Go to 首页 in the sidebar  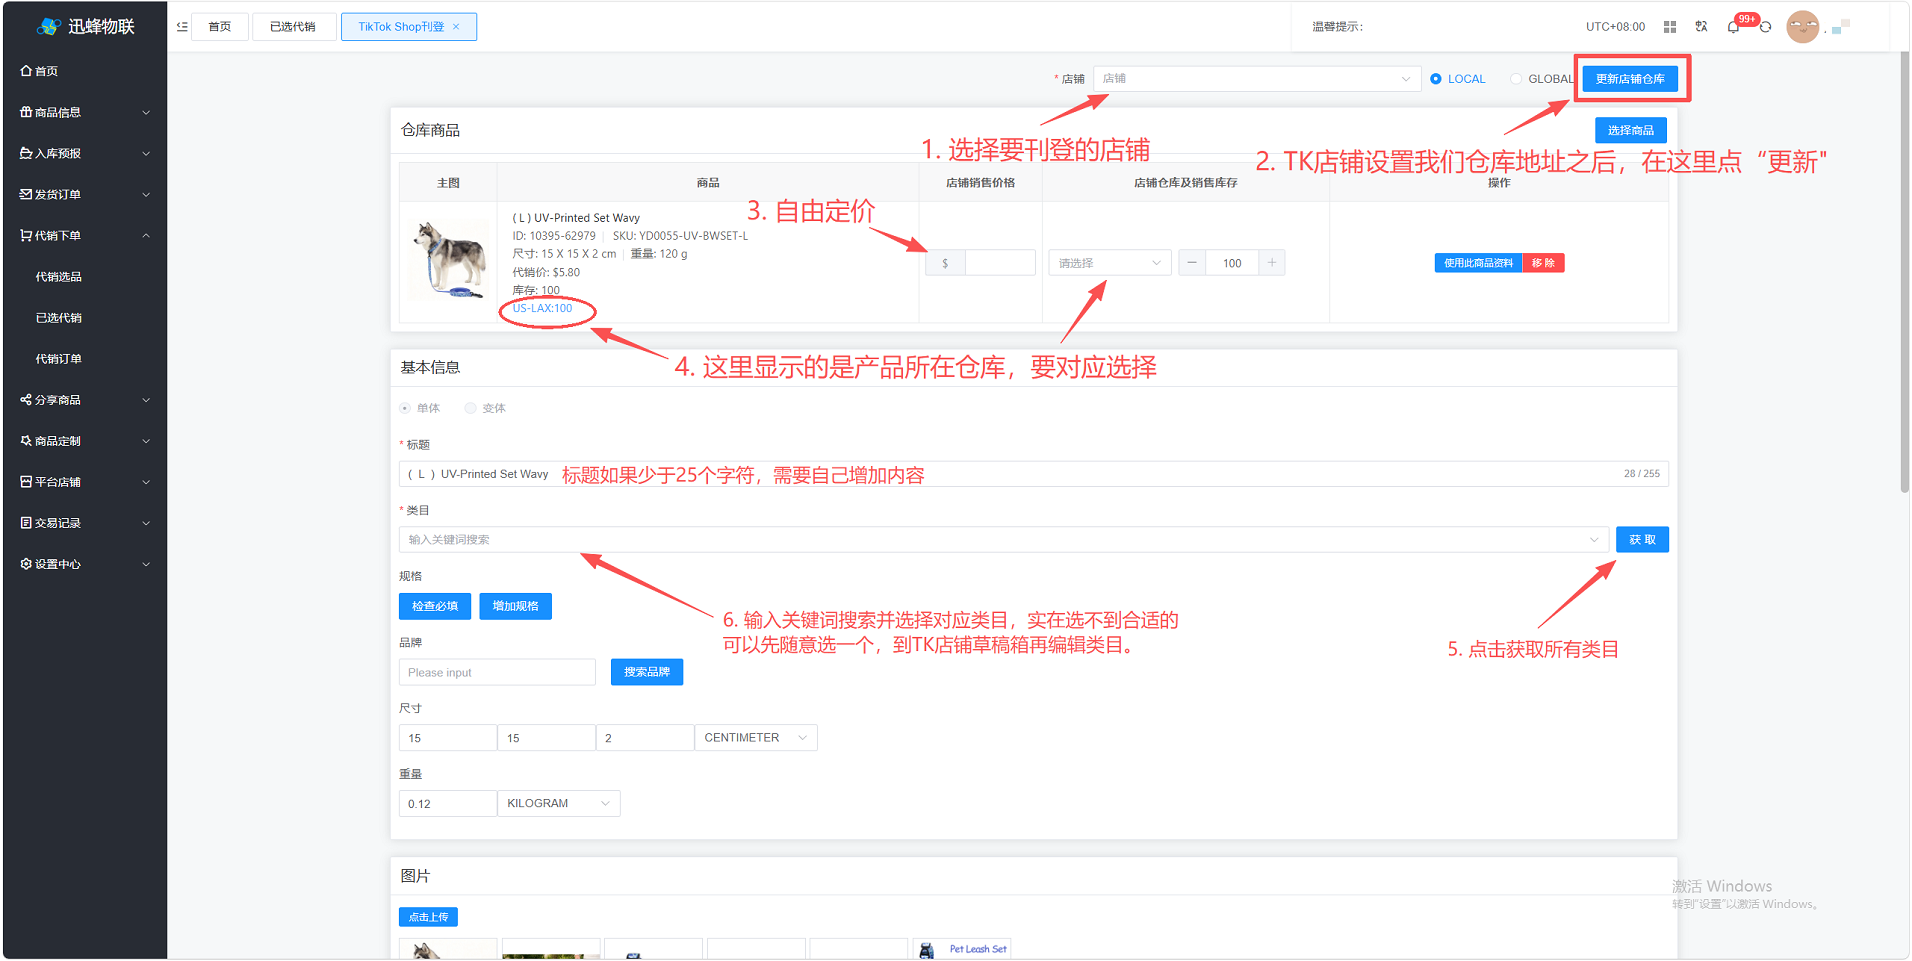pos(40,71)
